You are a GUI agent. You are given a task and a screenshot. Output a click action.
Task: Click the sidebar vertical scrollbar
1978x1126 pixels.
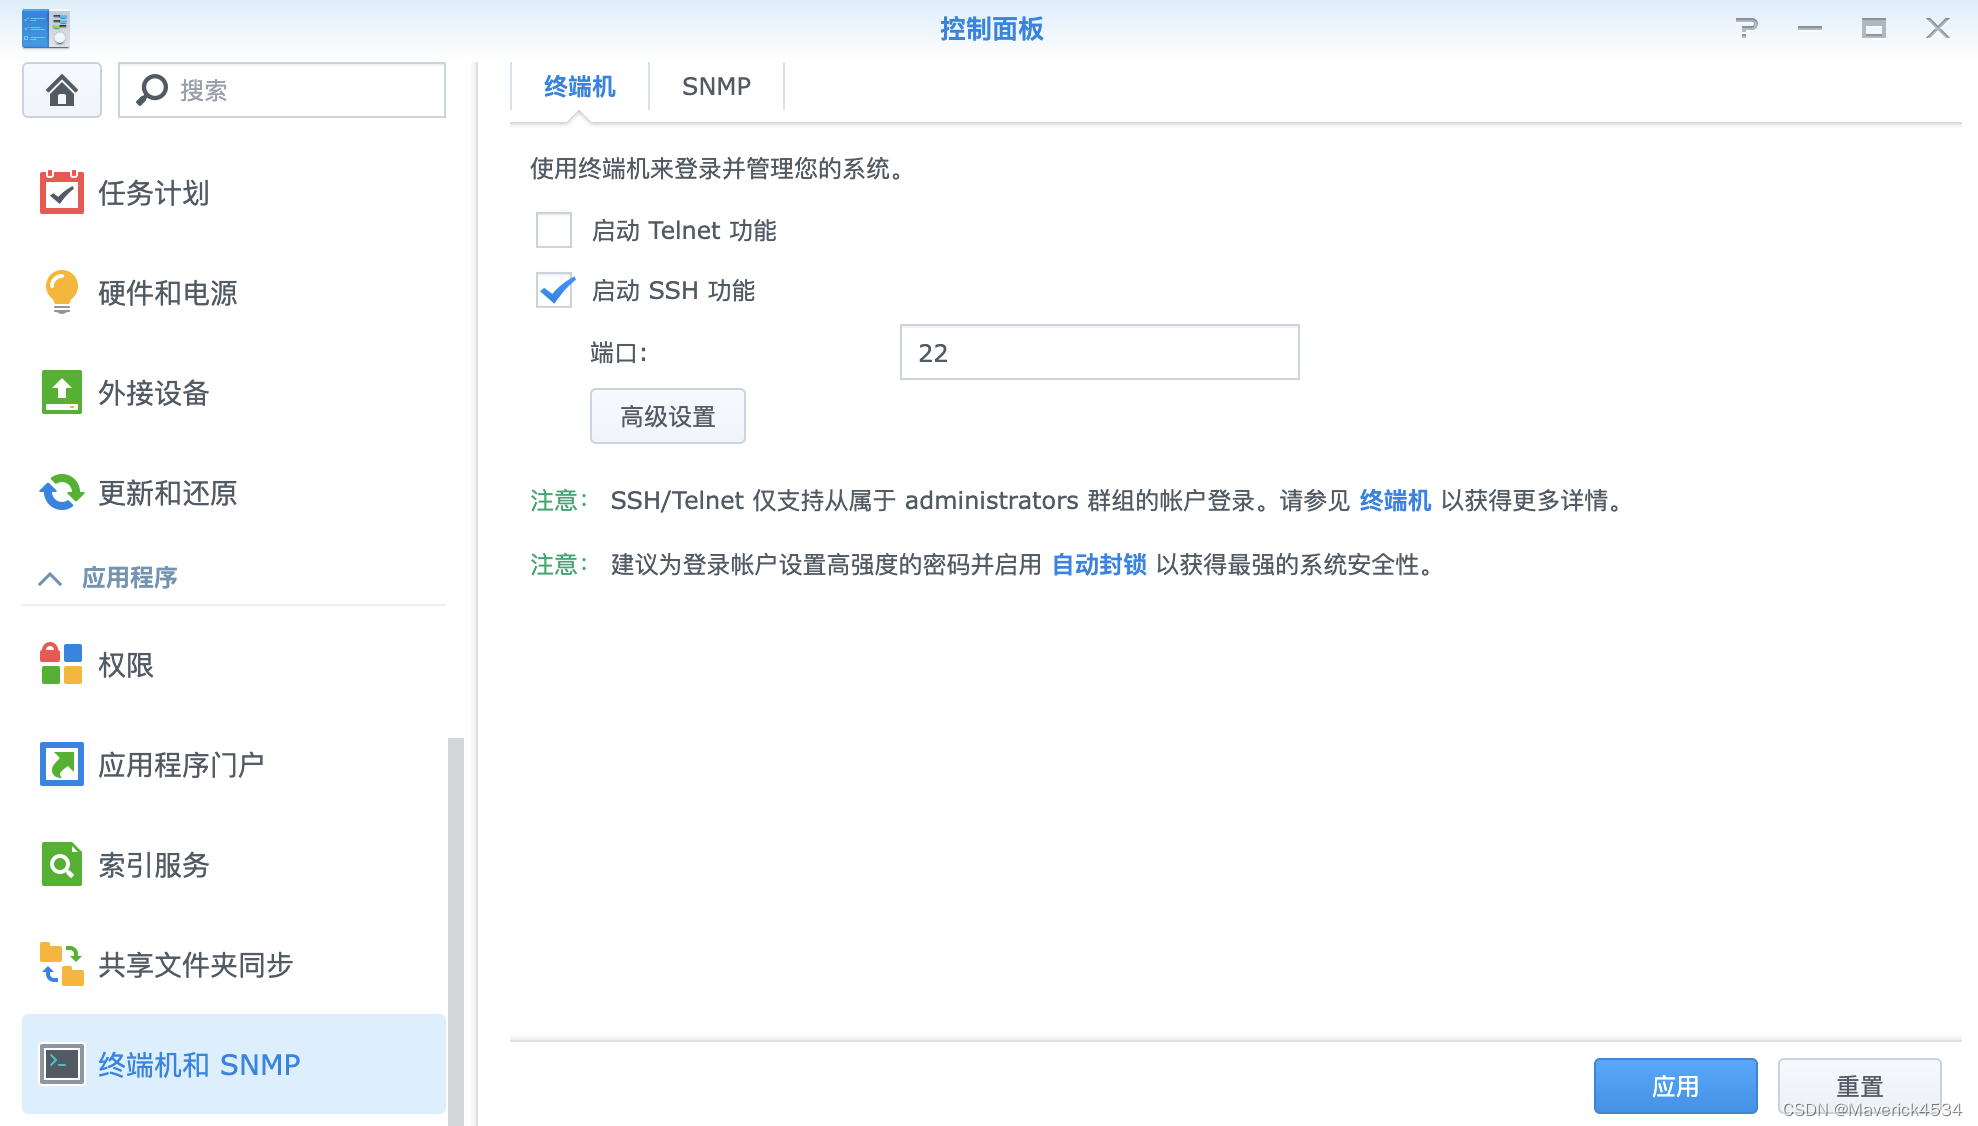click(456, 930)
